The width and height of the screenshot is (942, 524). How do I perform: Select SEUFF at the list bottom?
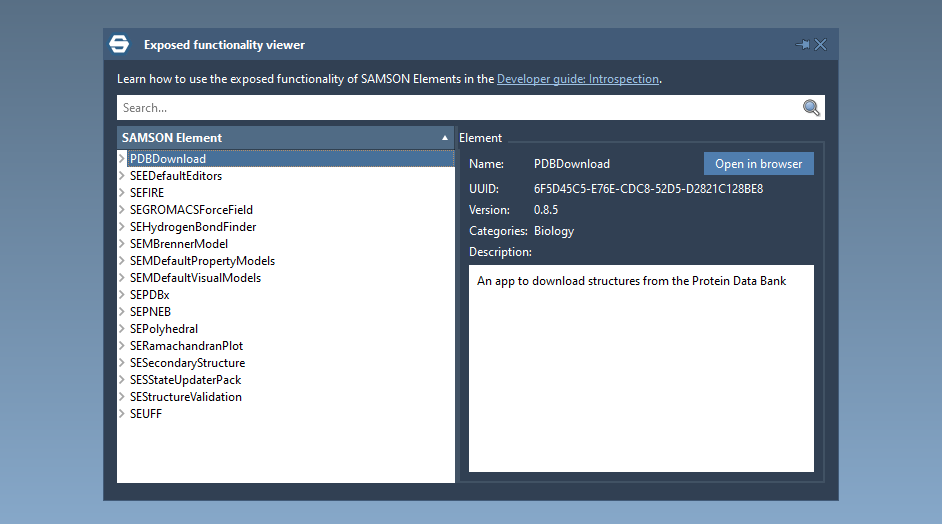tap(145, 414)
